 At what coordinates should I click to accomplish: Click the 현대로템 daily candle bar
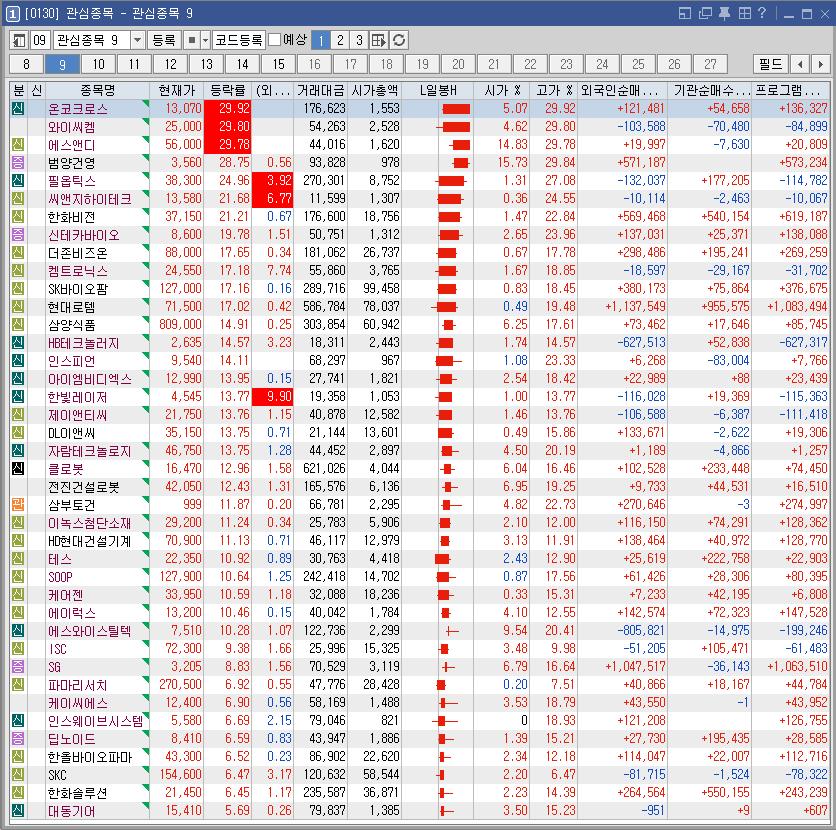[444, 307]
